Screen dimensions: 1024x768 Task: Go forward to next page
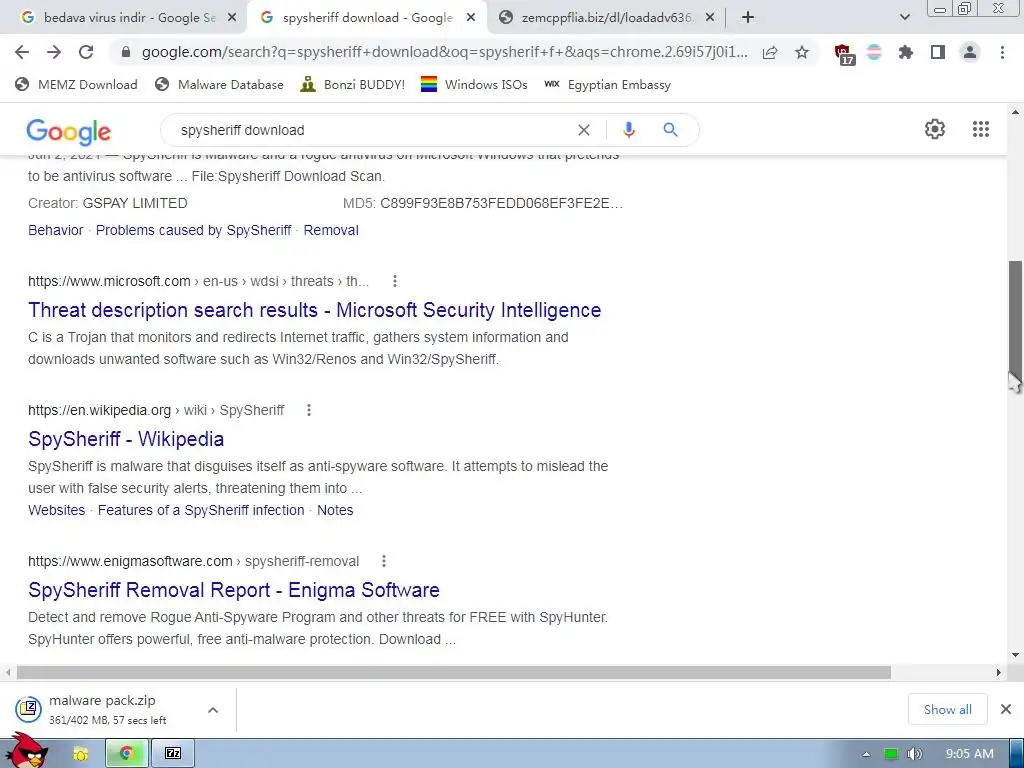(54, 52)
